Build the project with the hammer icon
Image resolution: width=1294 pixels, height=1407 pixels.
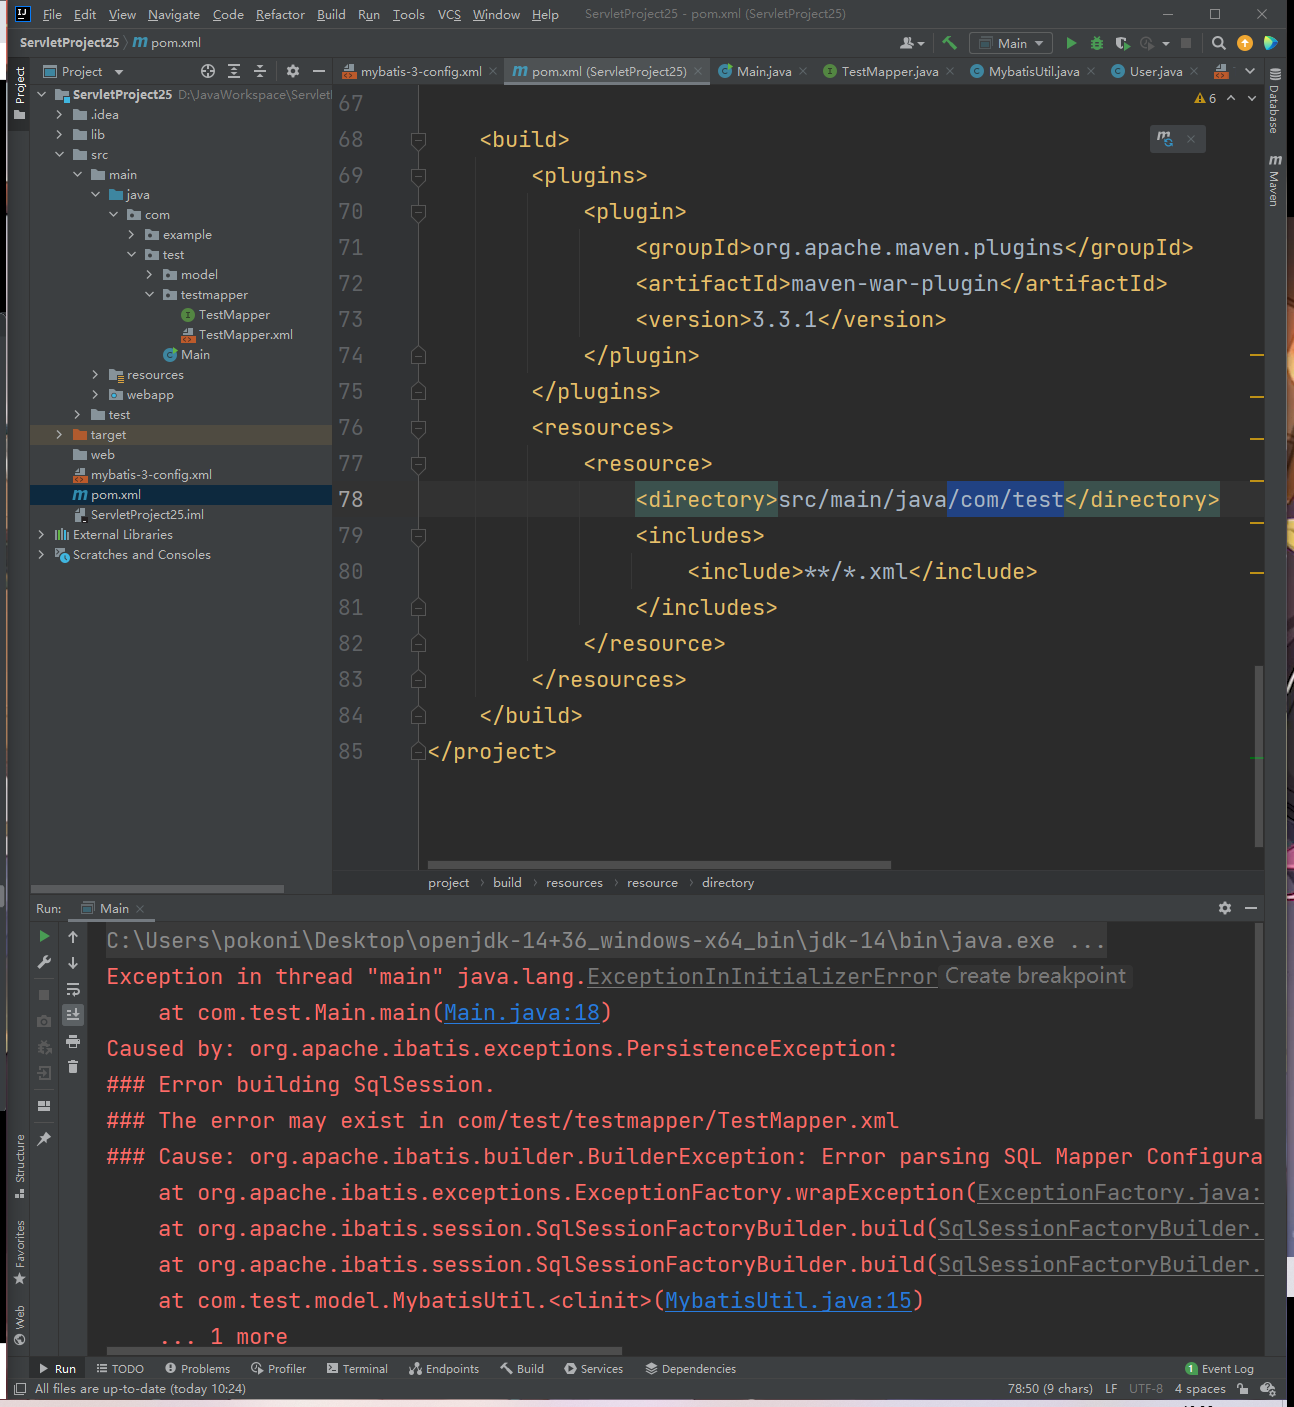[x=949, y=43]
